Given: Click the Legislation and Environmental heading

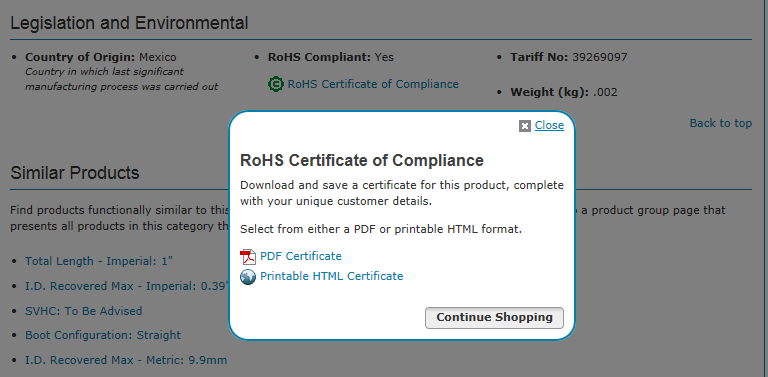Looking at the screenshot, I should (129, 23).
